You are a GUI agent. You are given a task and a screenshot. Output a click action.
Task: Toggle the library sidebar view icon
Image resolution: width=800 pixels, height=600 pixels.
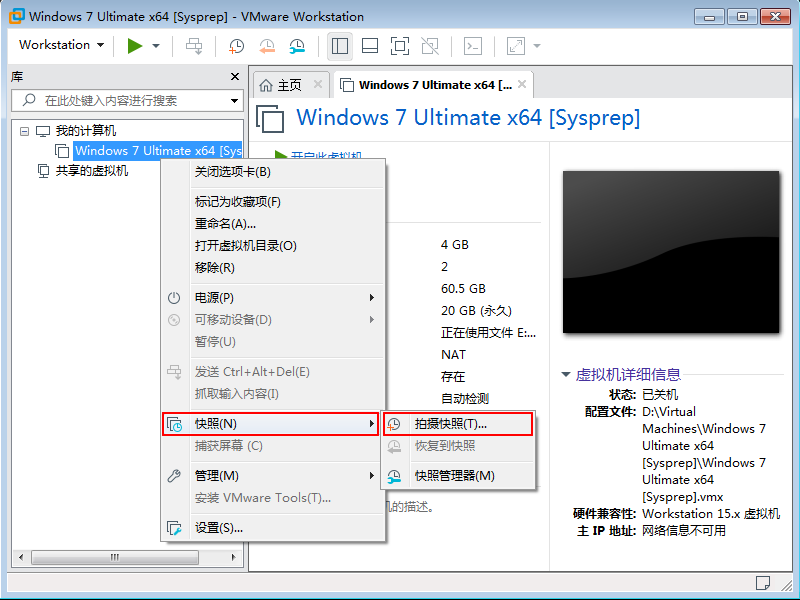[x=340, y=45]
